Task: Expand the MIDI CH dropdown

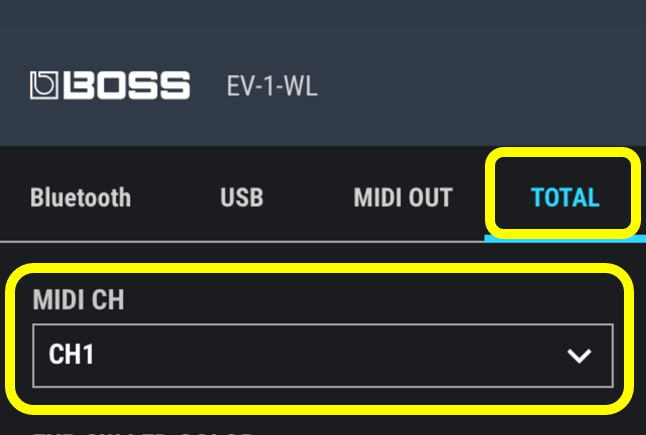Action: click(322, 355)
